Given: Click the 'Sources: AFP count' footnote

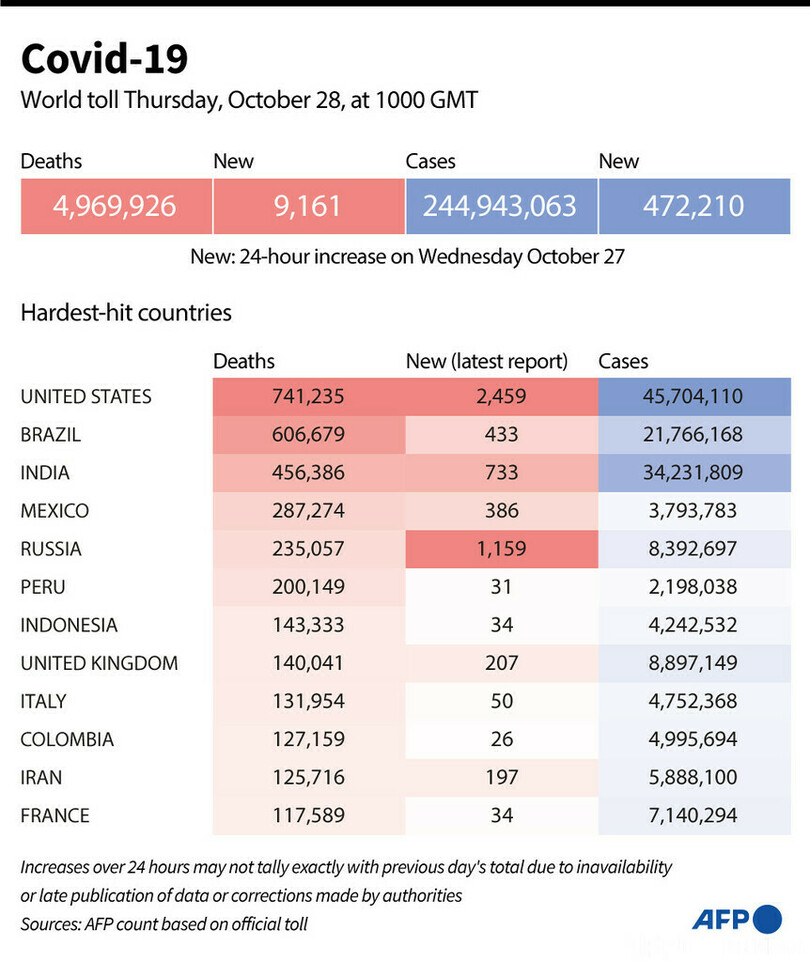Looking at the screenshot, I should click(164, 923).
